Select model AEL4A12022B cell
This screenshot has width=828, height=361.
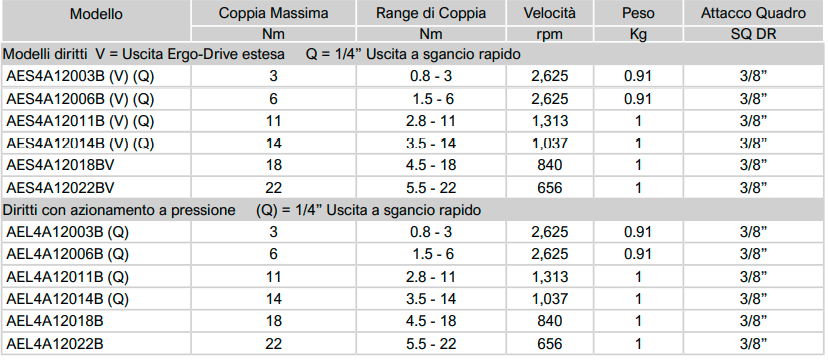pos(55,344)
